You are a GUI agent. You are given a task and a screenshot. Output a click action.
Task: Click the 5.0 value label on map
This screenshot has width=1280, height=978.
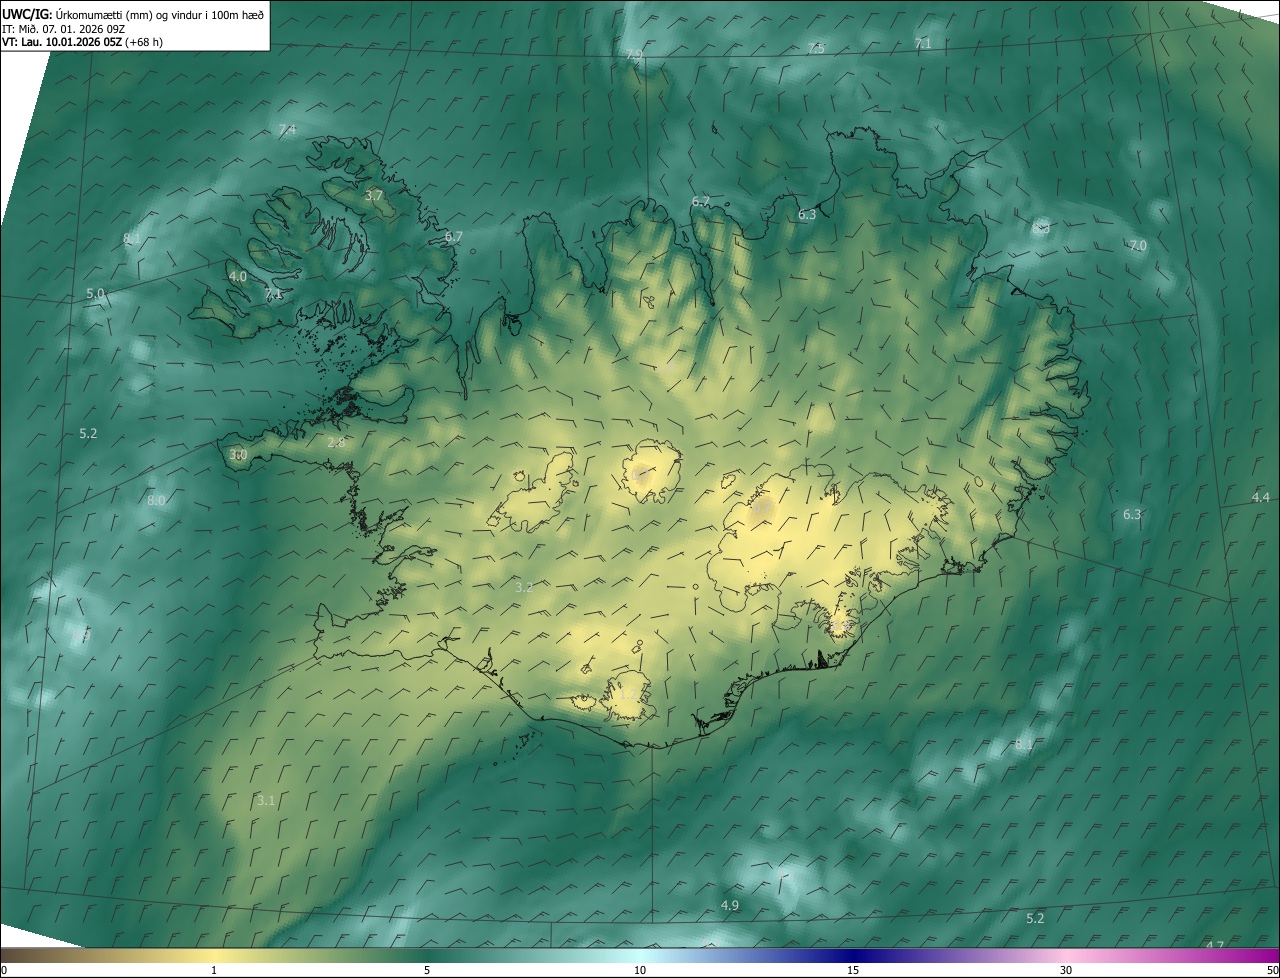95,293
